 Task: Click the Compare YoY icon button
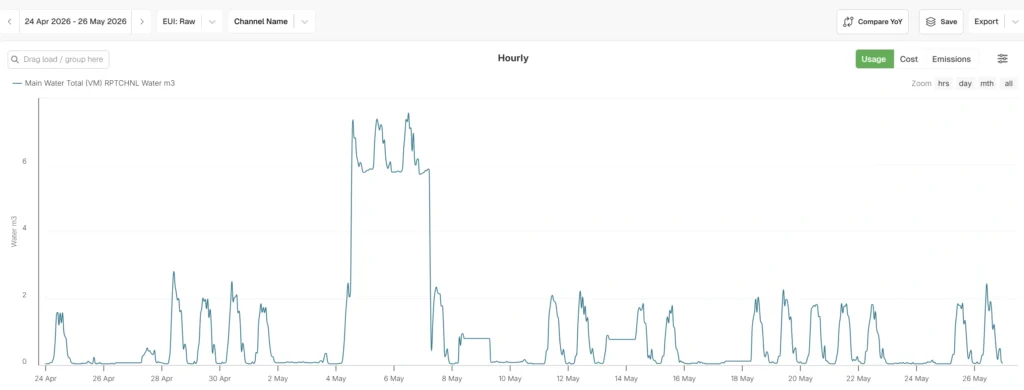coord(848,22)
